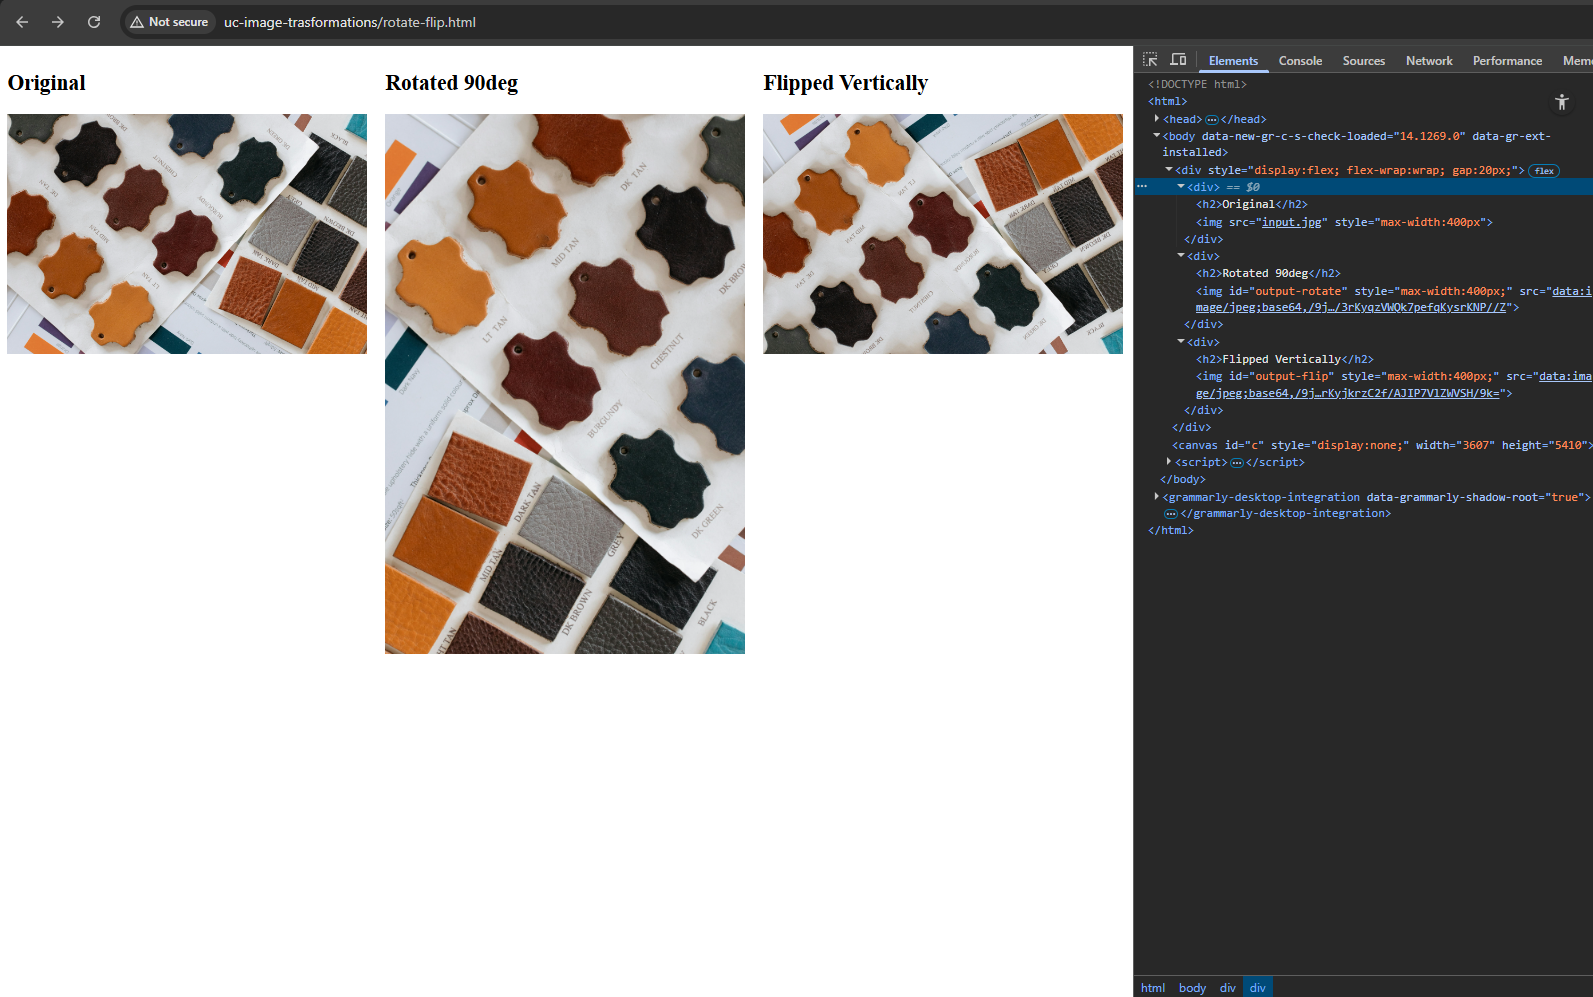The width and height of the screenshot is (1593, 997).
Task: Open the Not secure site info badge
Action: coord(169,22)
